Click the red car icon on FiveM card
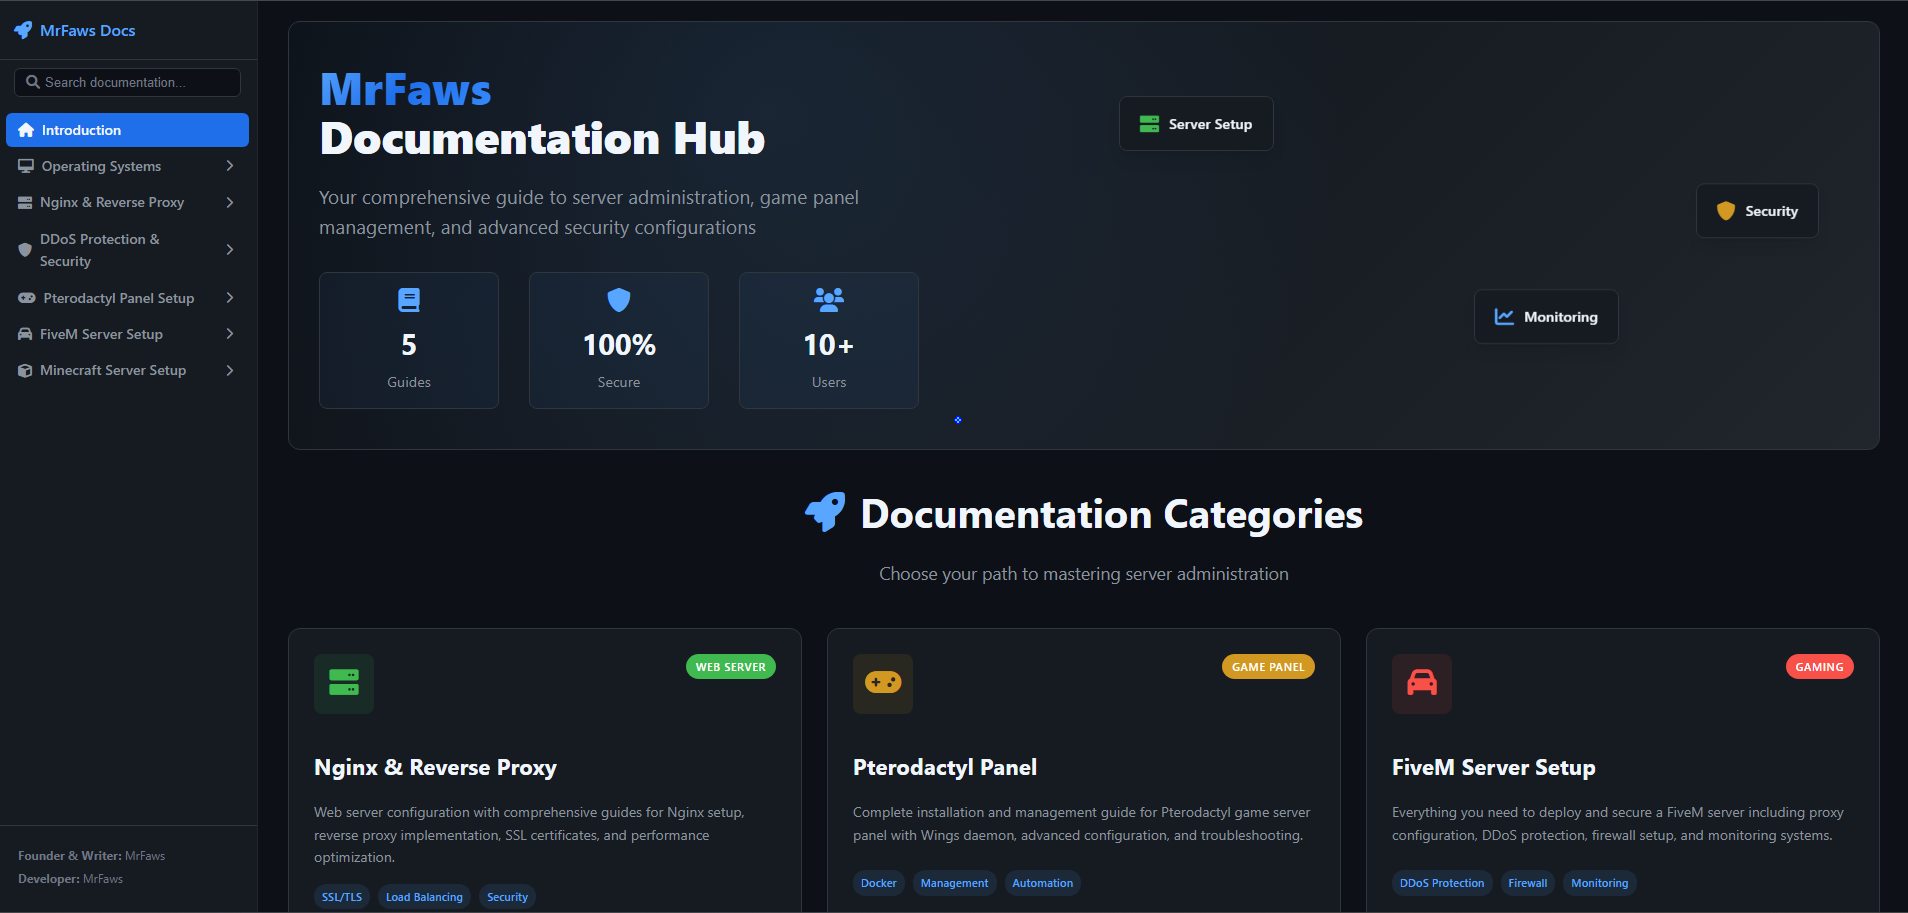 pos(1421,683)
